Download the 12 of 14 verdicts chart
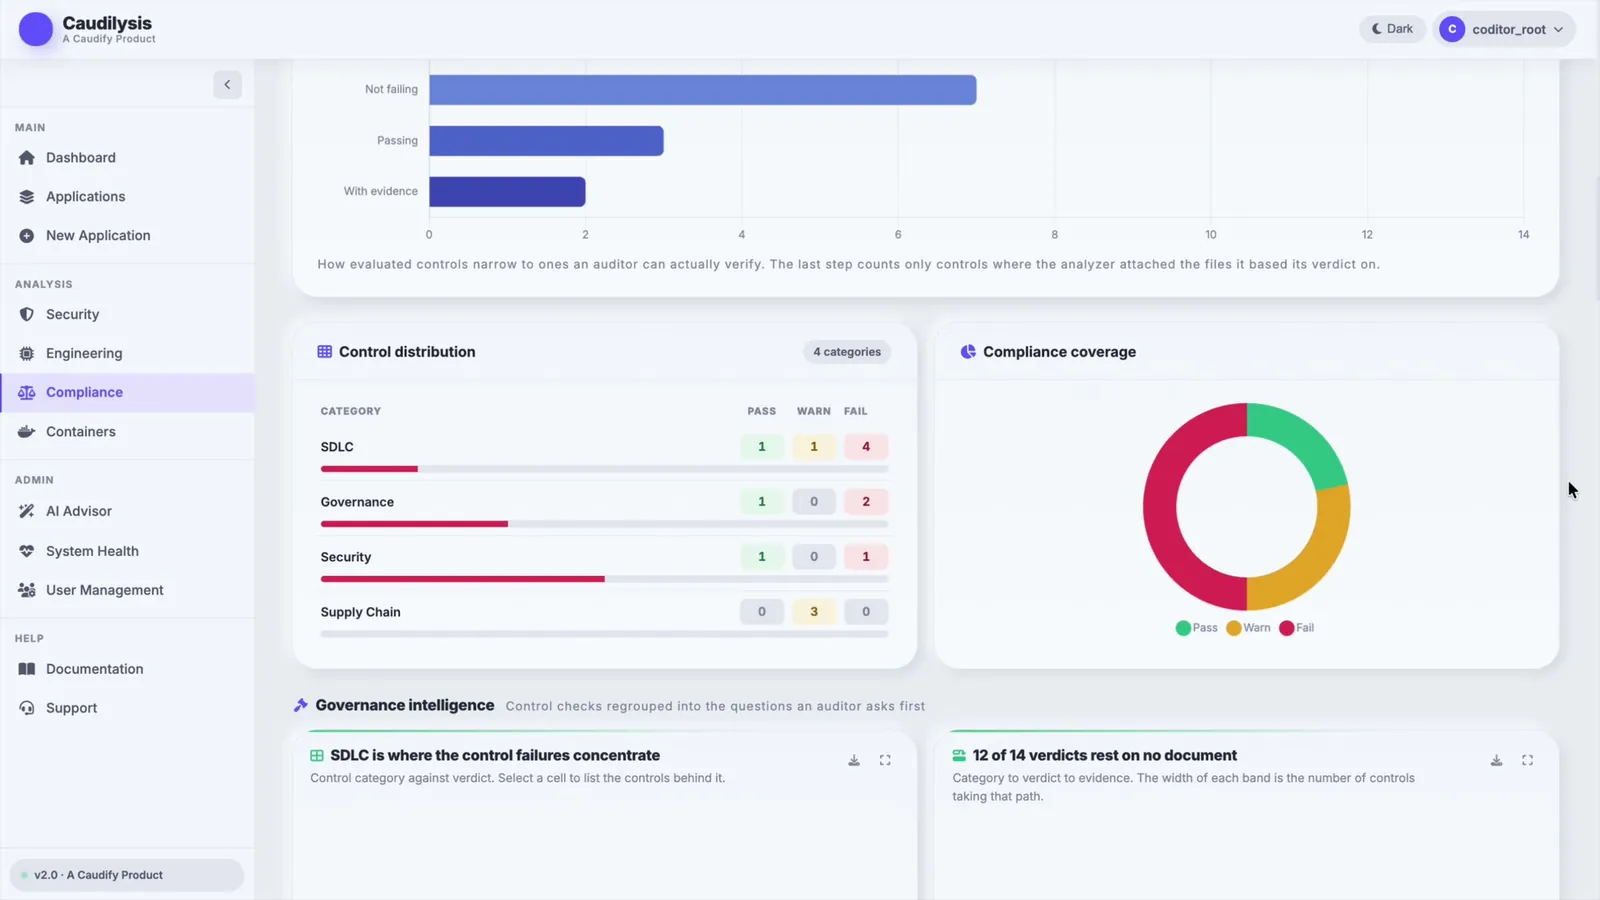The height and width of the screenshot is (900, 1600). coord(1497,761)
